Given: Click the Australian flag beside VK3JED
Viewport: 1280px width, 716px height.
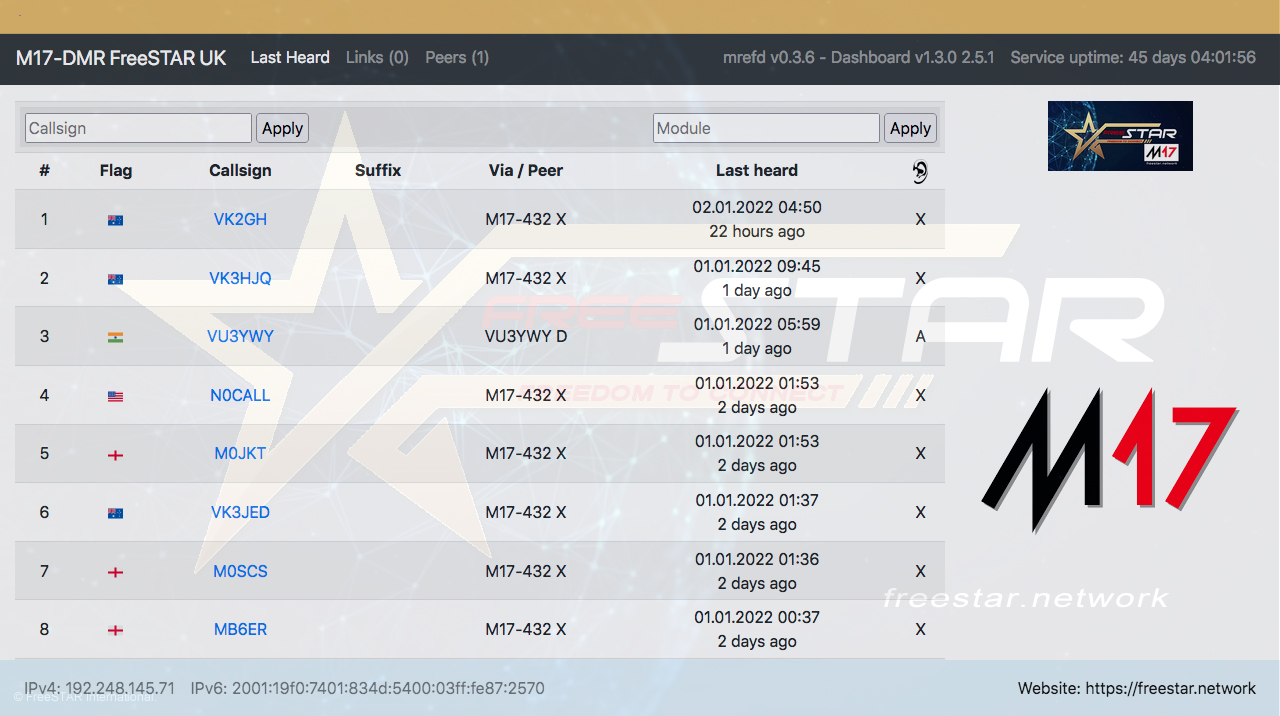Looking at the screenshot, I should (116, 513).
